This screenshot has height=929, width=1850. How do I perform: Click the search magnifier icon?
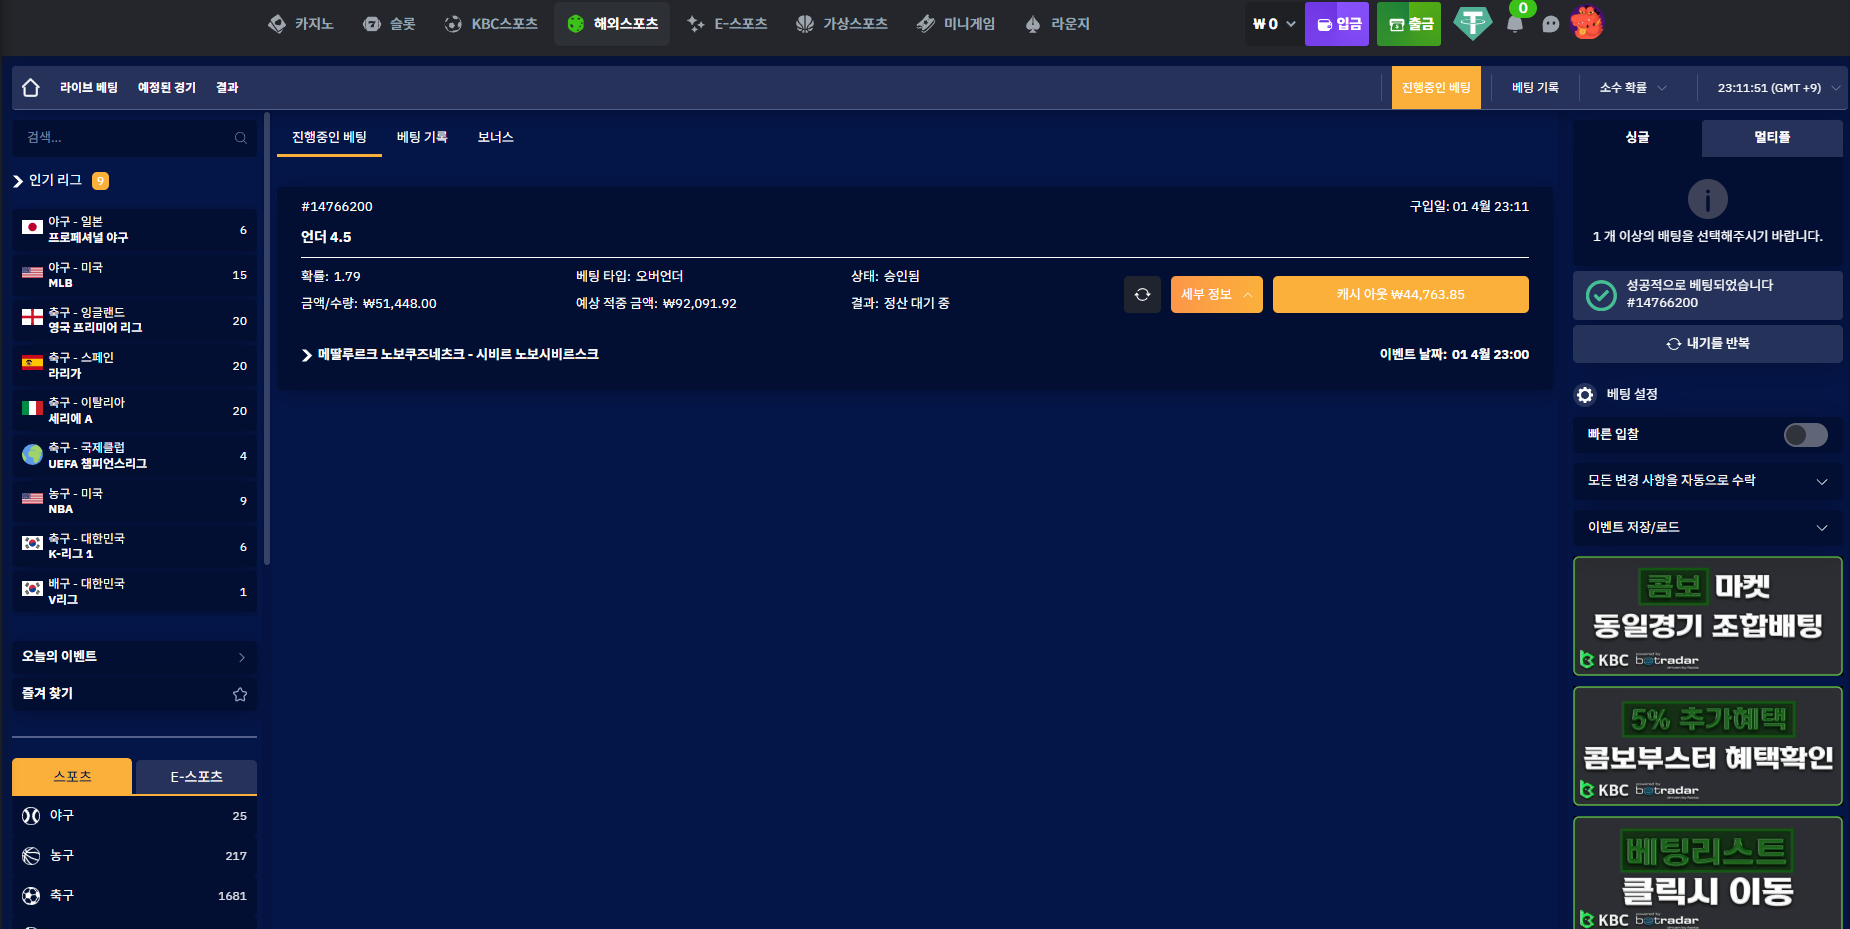tap(240, 138)
